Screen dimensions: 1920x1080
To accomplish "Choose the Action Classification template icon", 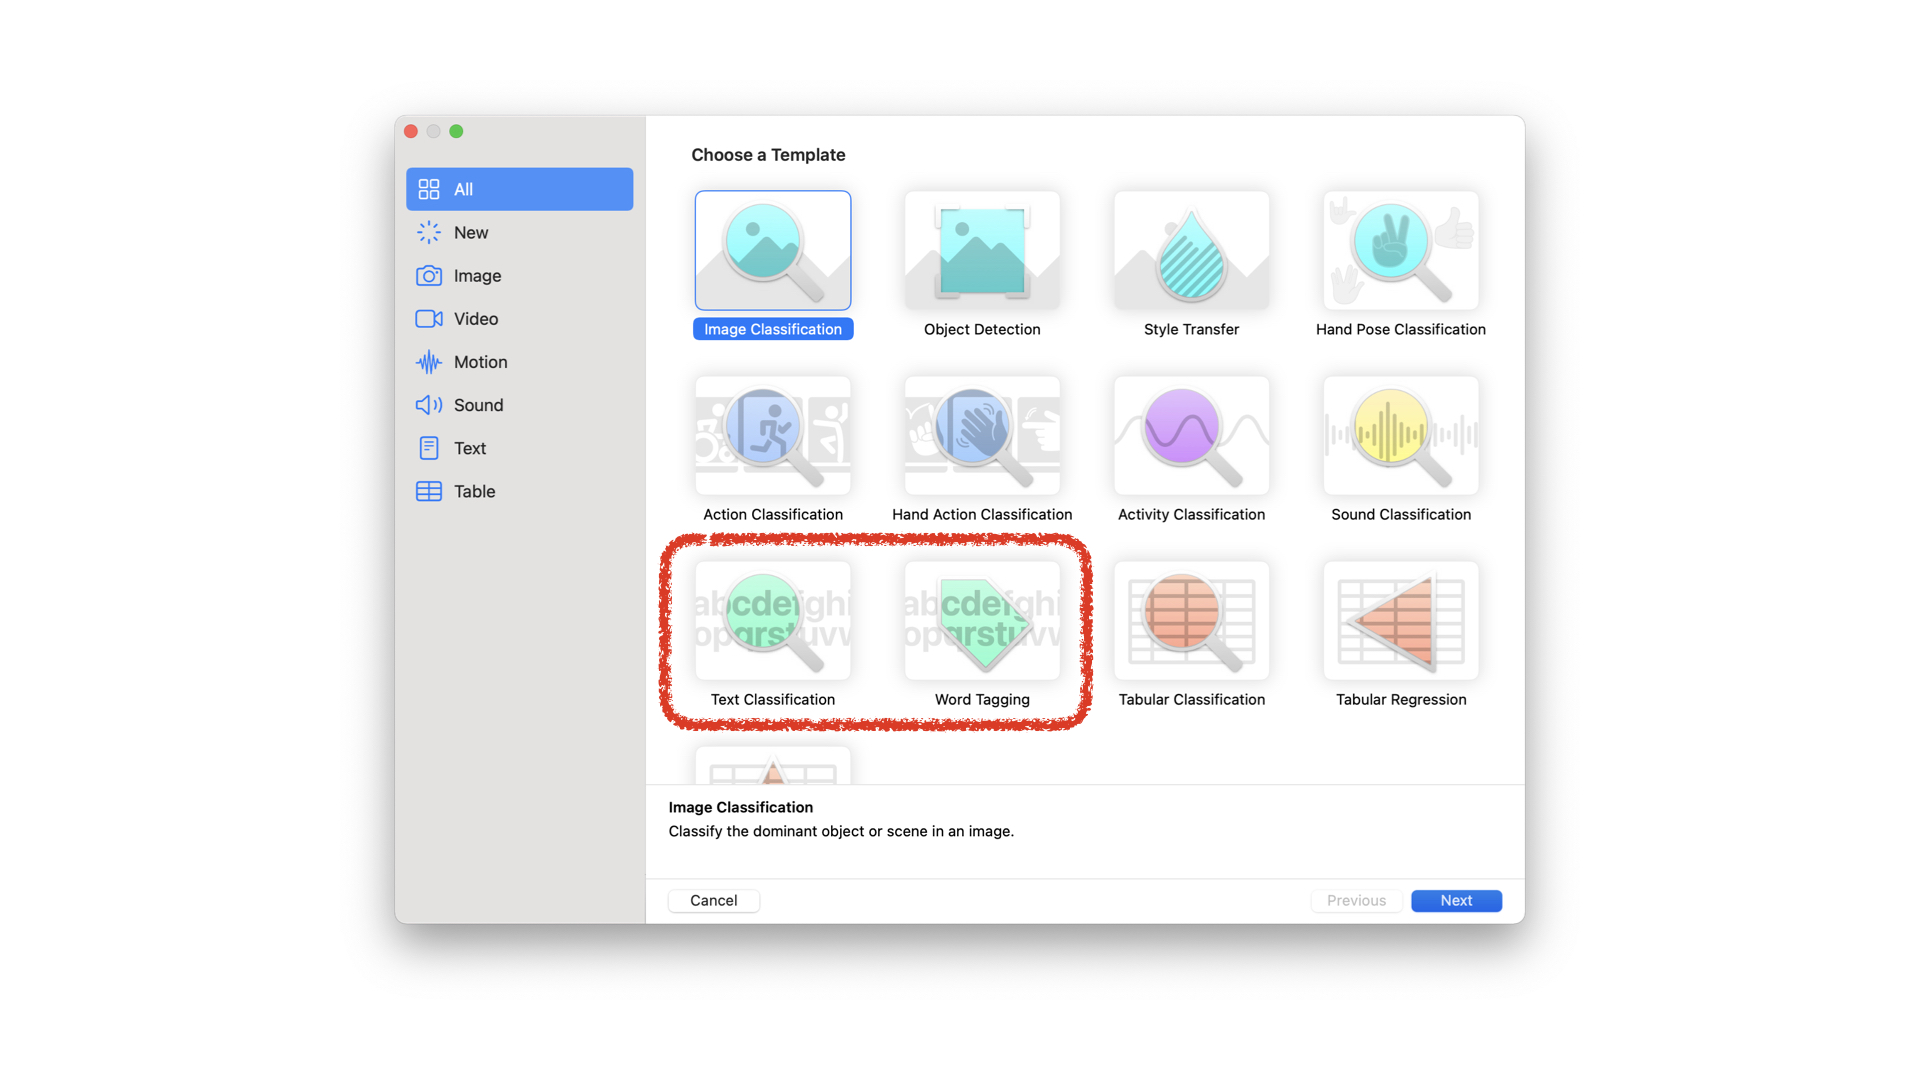I will pyautogui.click(x=773, y=435).
